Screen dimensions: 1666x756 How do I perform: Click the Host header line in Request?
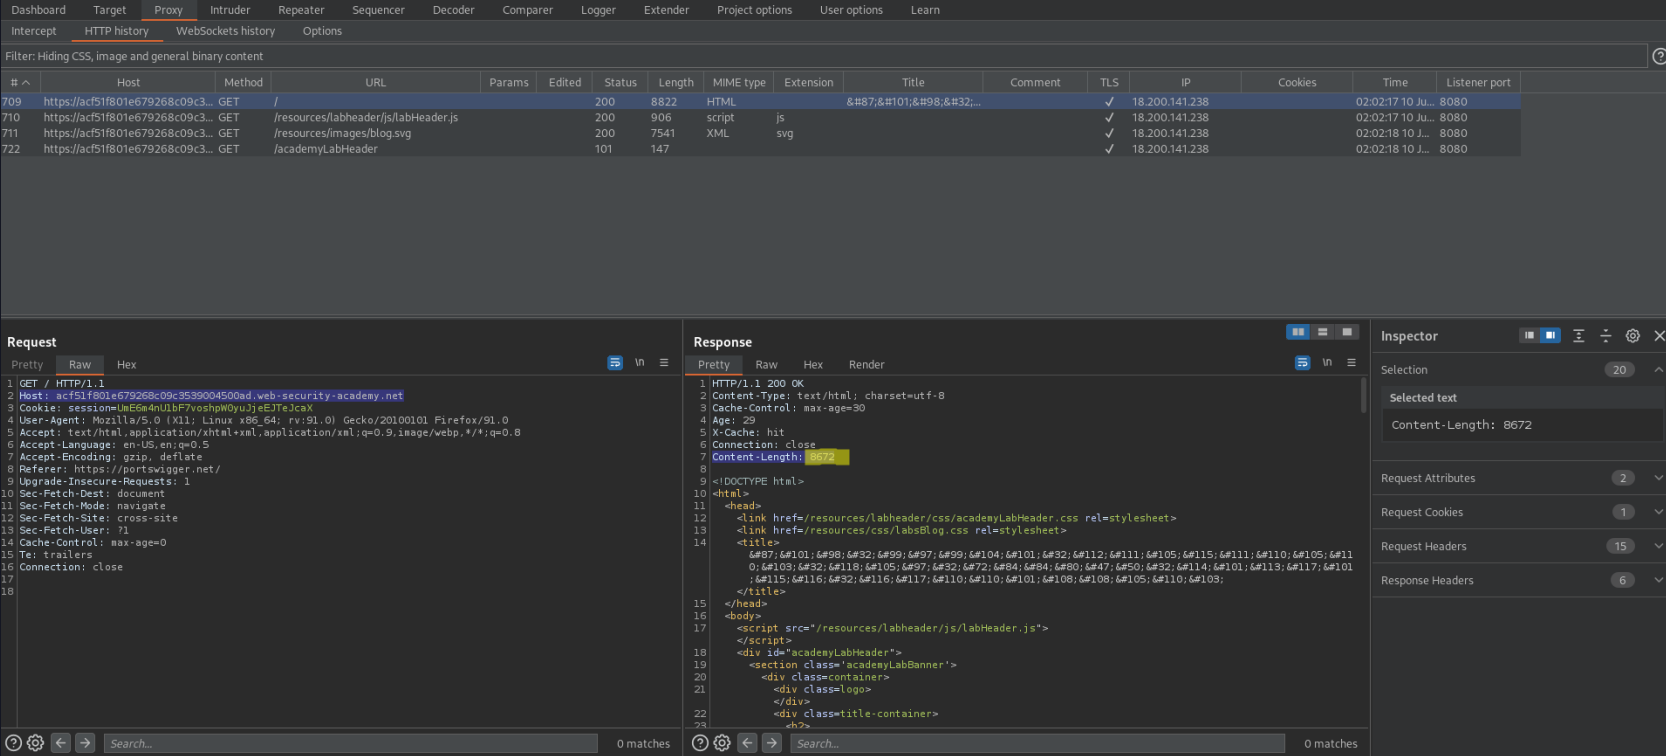click(211, 396)
